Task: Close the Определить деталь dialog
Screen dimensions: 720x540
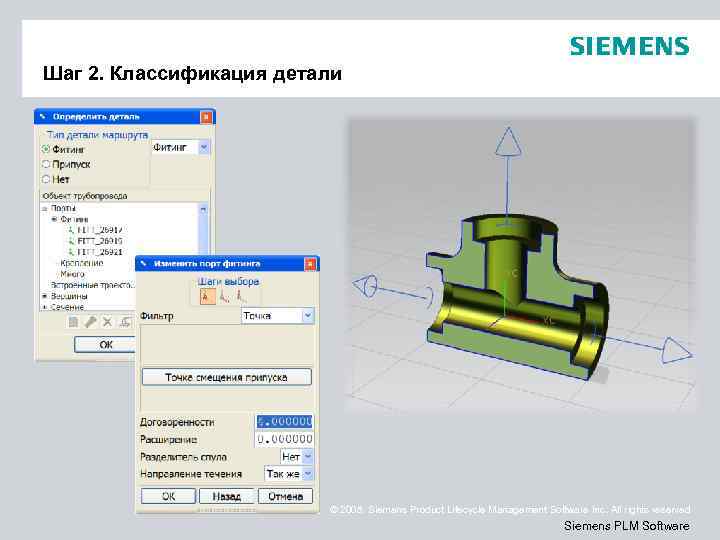Action: coord(207,117)
